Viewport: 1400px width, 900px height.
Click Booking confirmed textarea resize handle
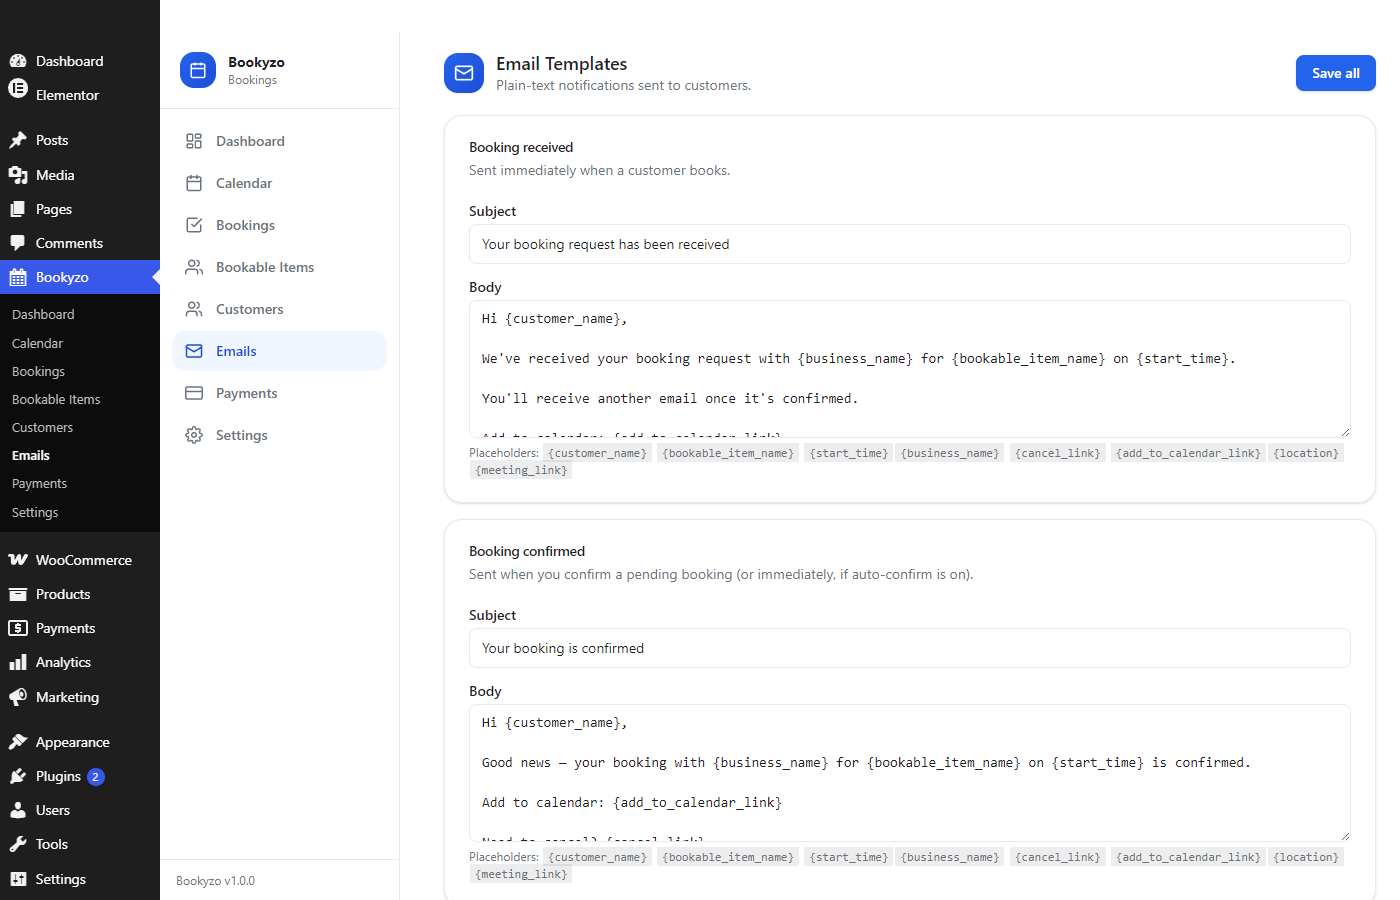pos(1345,836)
